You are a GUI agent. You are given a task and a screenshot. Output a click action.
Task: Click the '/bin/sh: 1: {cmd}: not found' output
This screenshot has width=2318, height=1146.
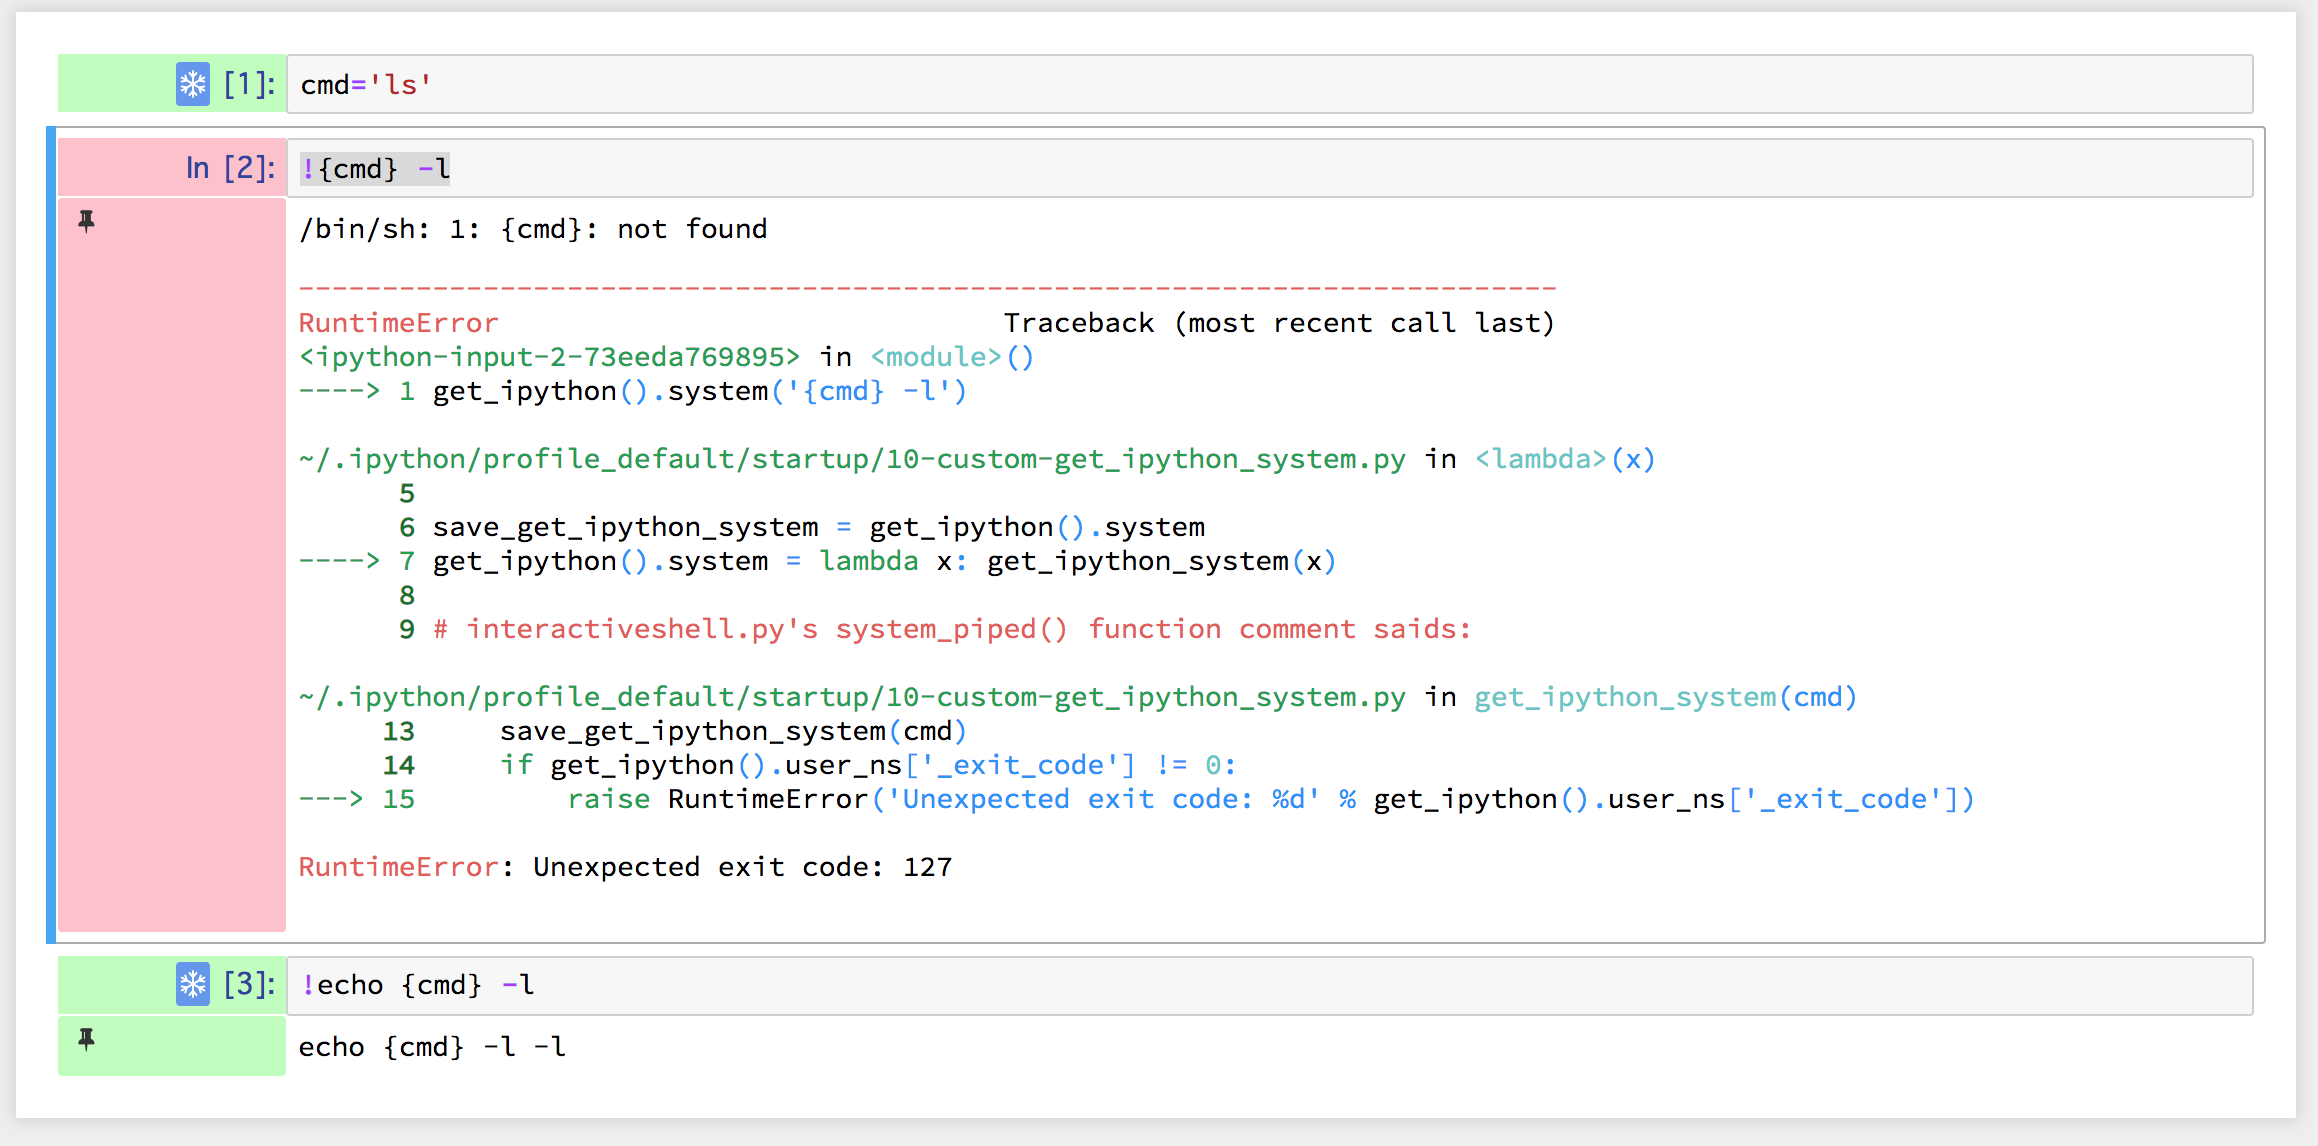coord(533,229)
